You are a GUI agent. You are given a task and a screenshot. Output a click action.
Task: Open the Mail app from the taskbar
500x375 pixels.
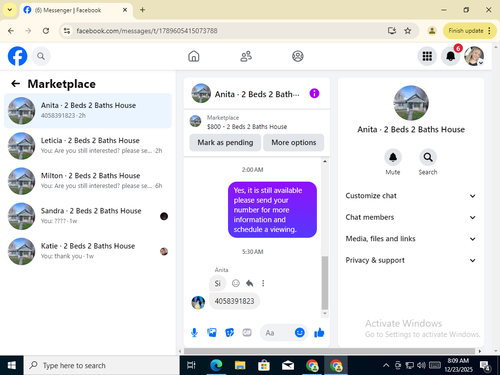[288, 365]
